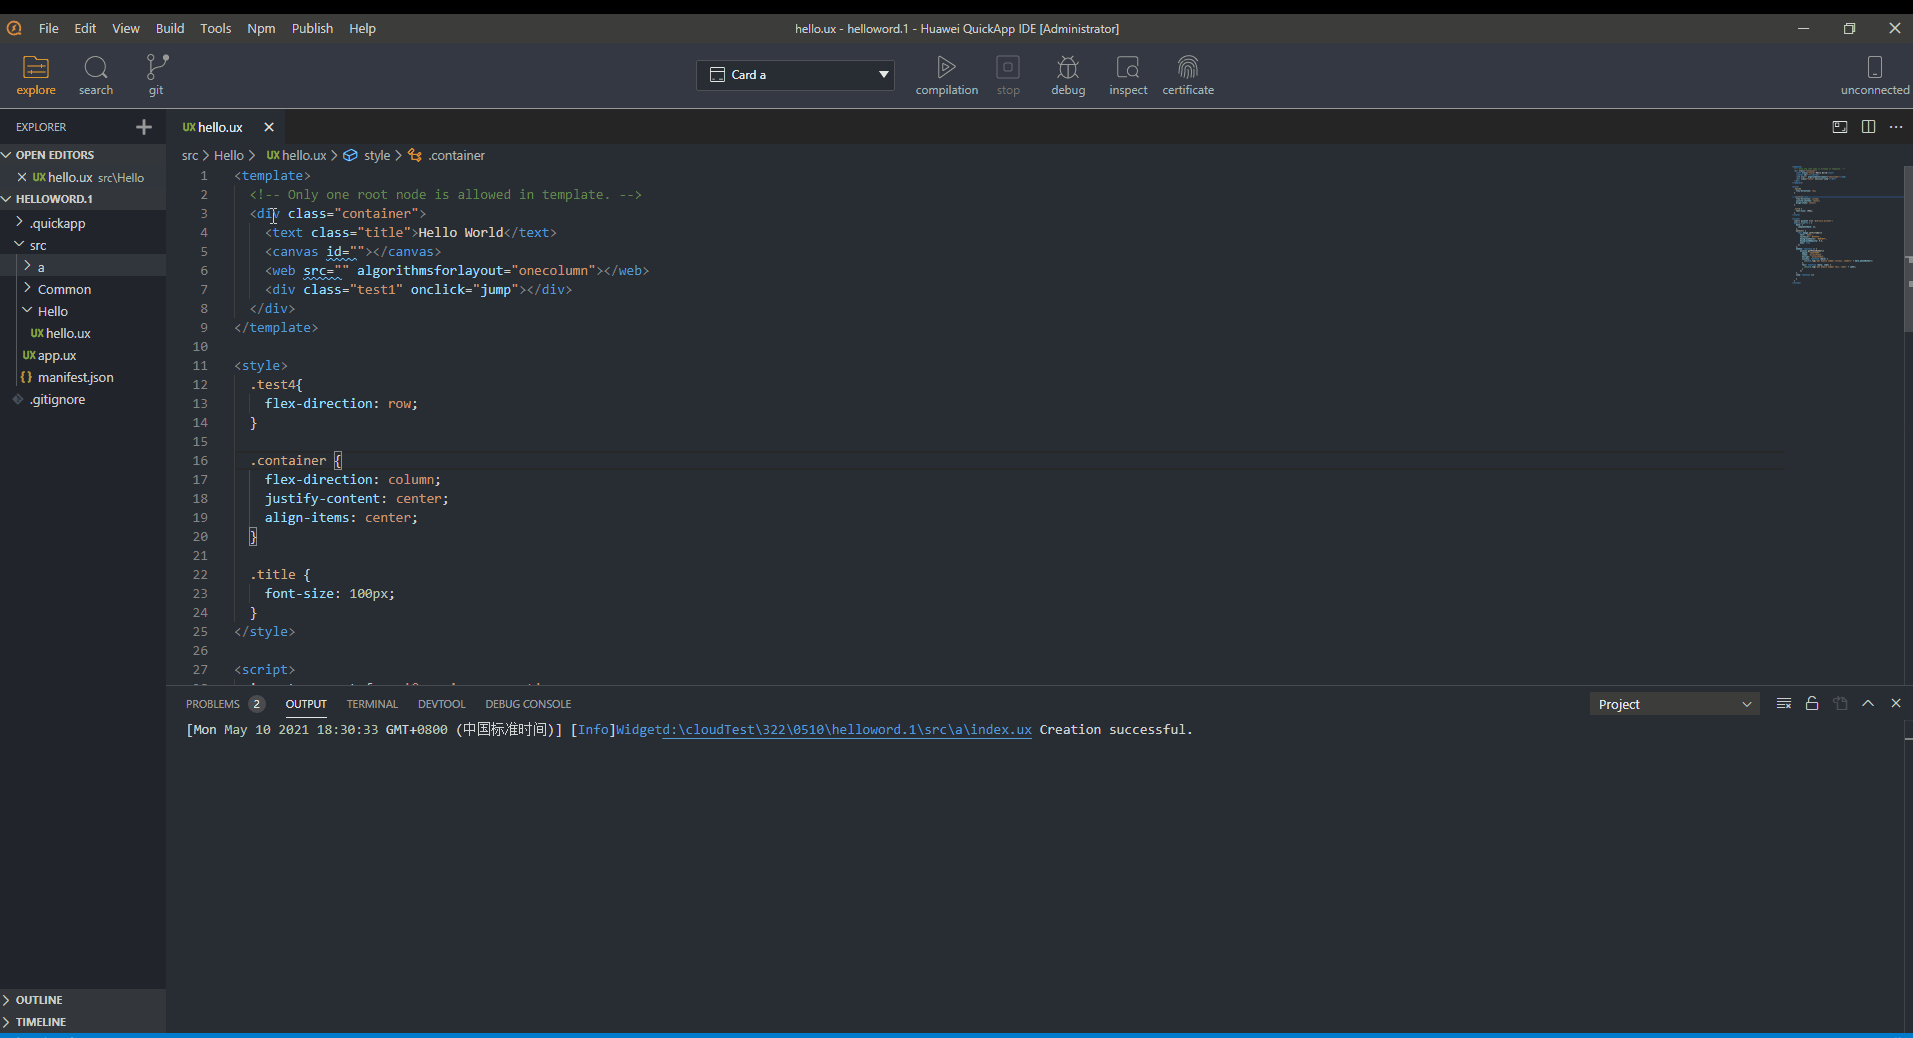
Task: Open the File menu
Action: 48,28
